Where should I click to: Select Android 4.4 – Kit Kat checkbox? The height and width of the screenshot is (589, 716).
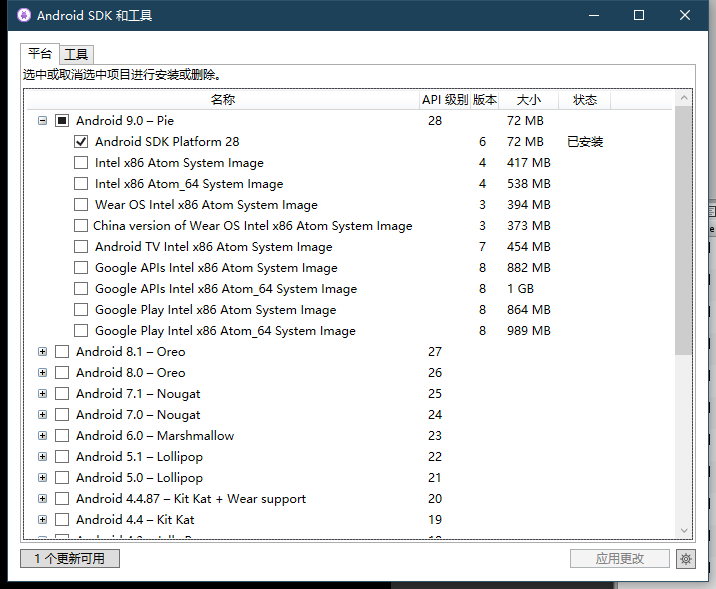[x=62, y=520]
